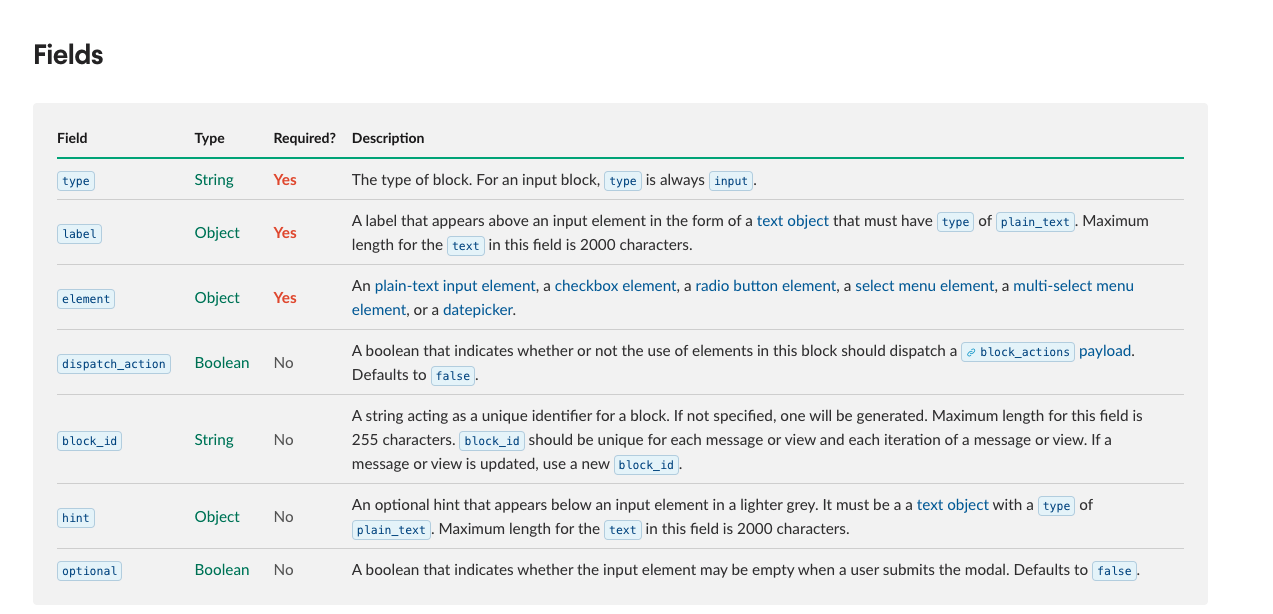Image resolution: width=1273 pixels, height=614 pixels.
Task: Click No in the block_id row
Action: 284,439
